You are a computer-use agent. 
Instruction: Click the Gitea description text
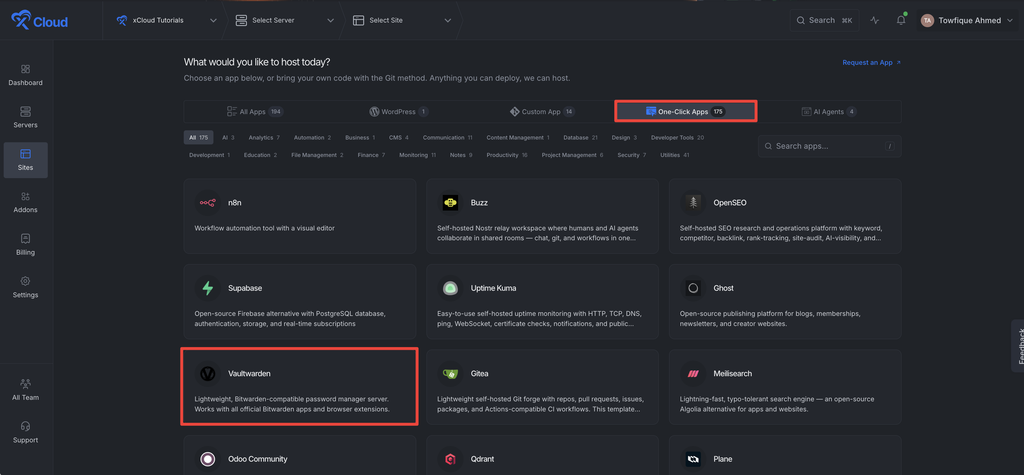point(541,404)
